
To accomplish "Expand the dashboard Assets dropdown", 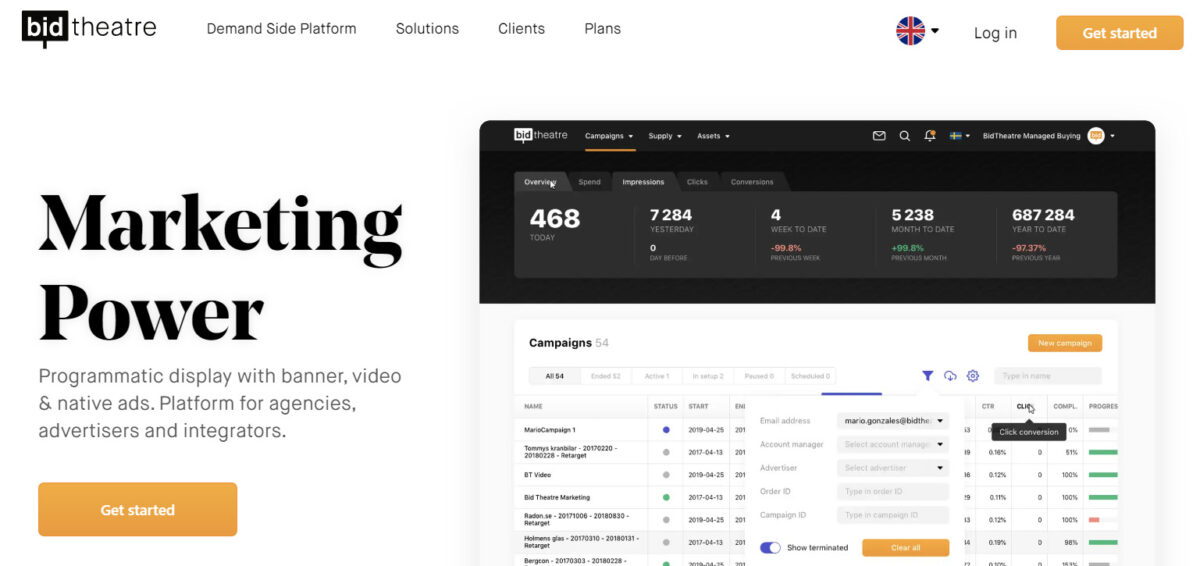I will 713,136.
